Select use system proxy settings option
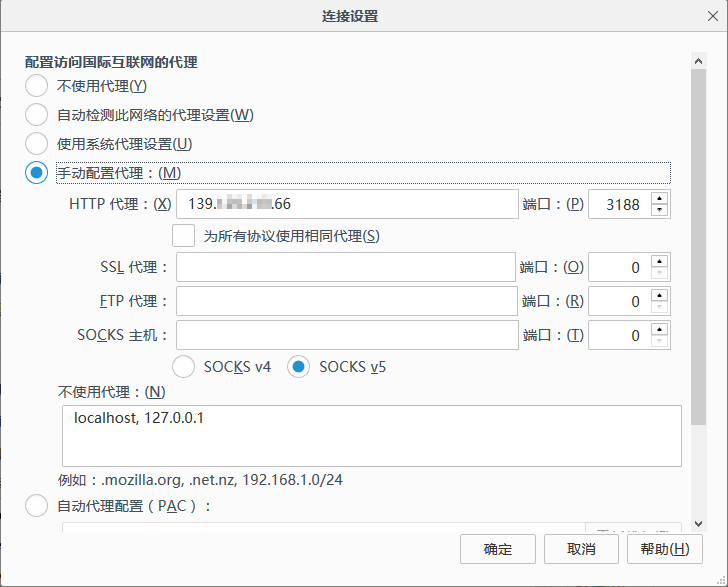728x587 pixels. coord(36,144)
